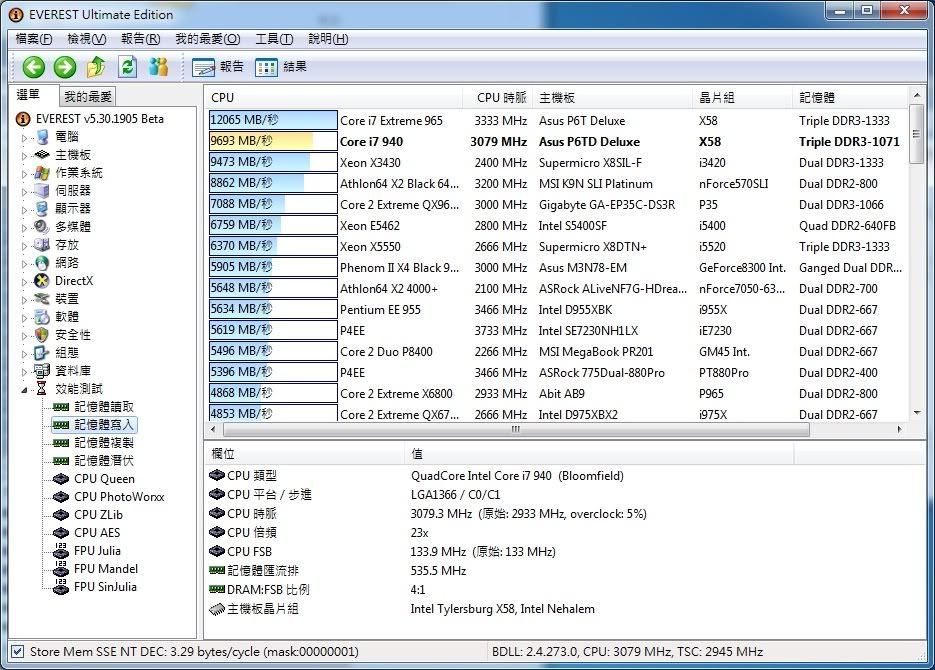Select the Pentium EE 955 result row

tap(557, 309)
